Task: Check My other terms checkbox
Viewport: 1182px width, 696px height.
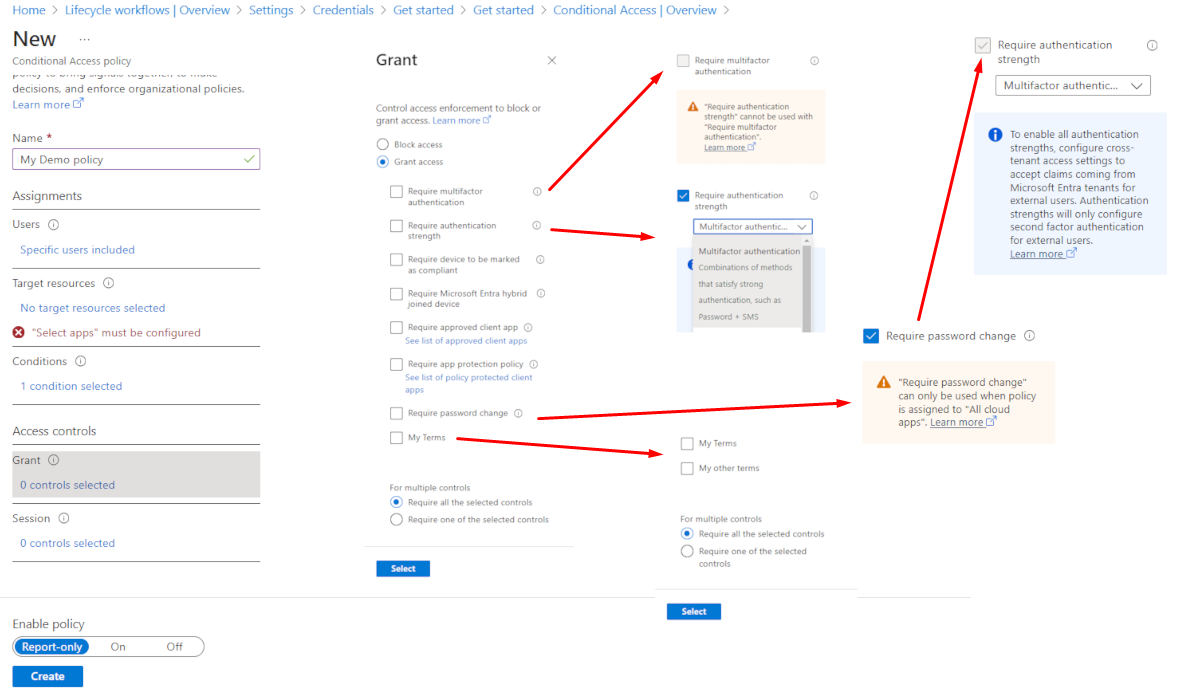Action: [x=687, y=469]
